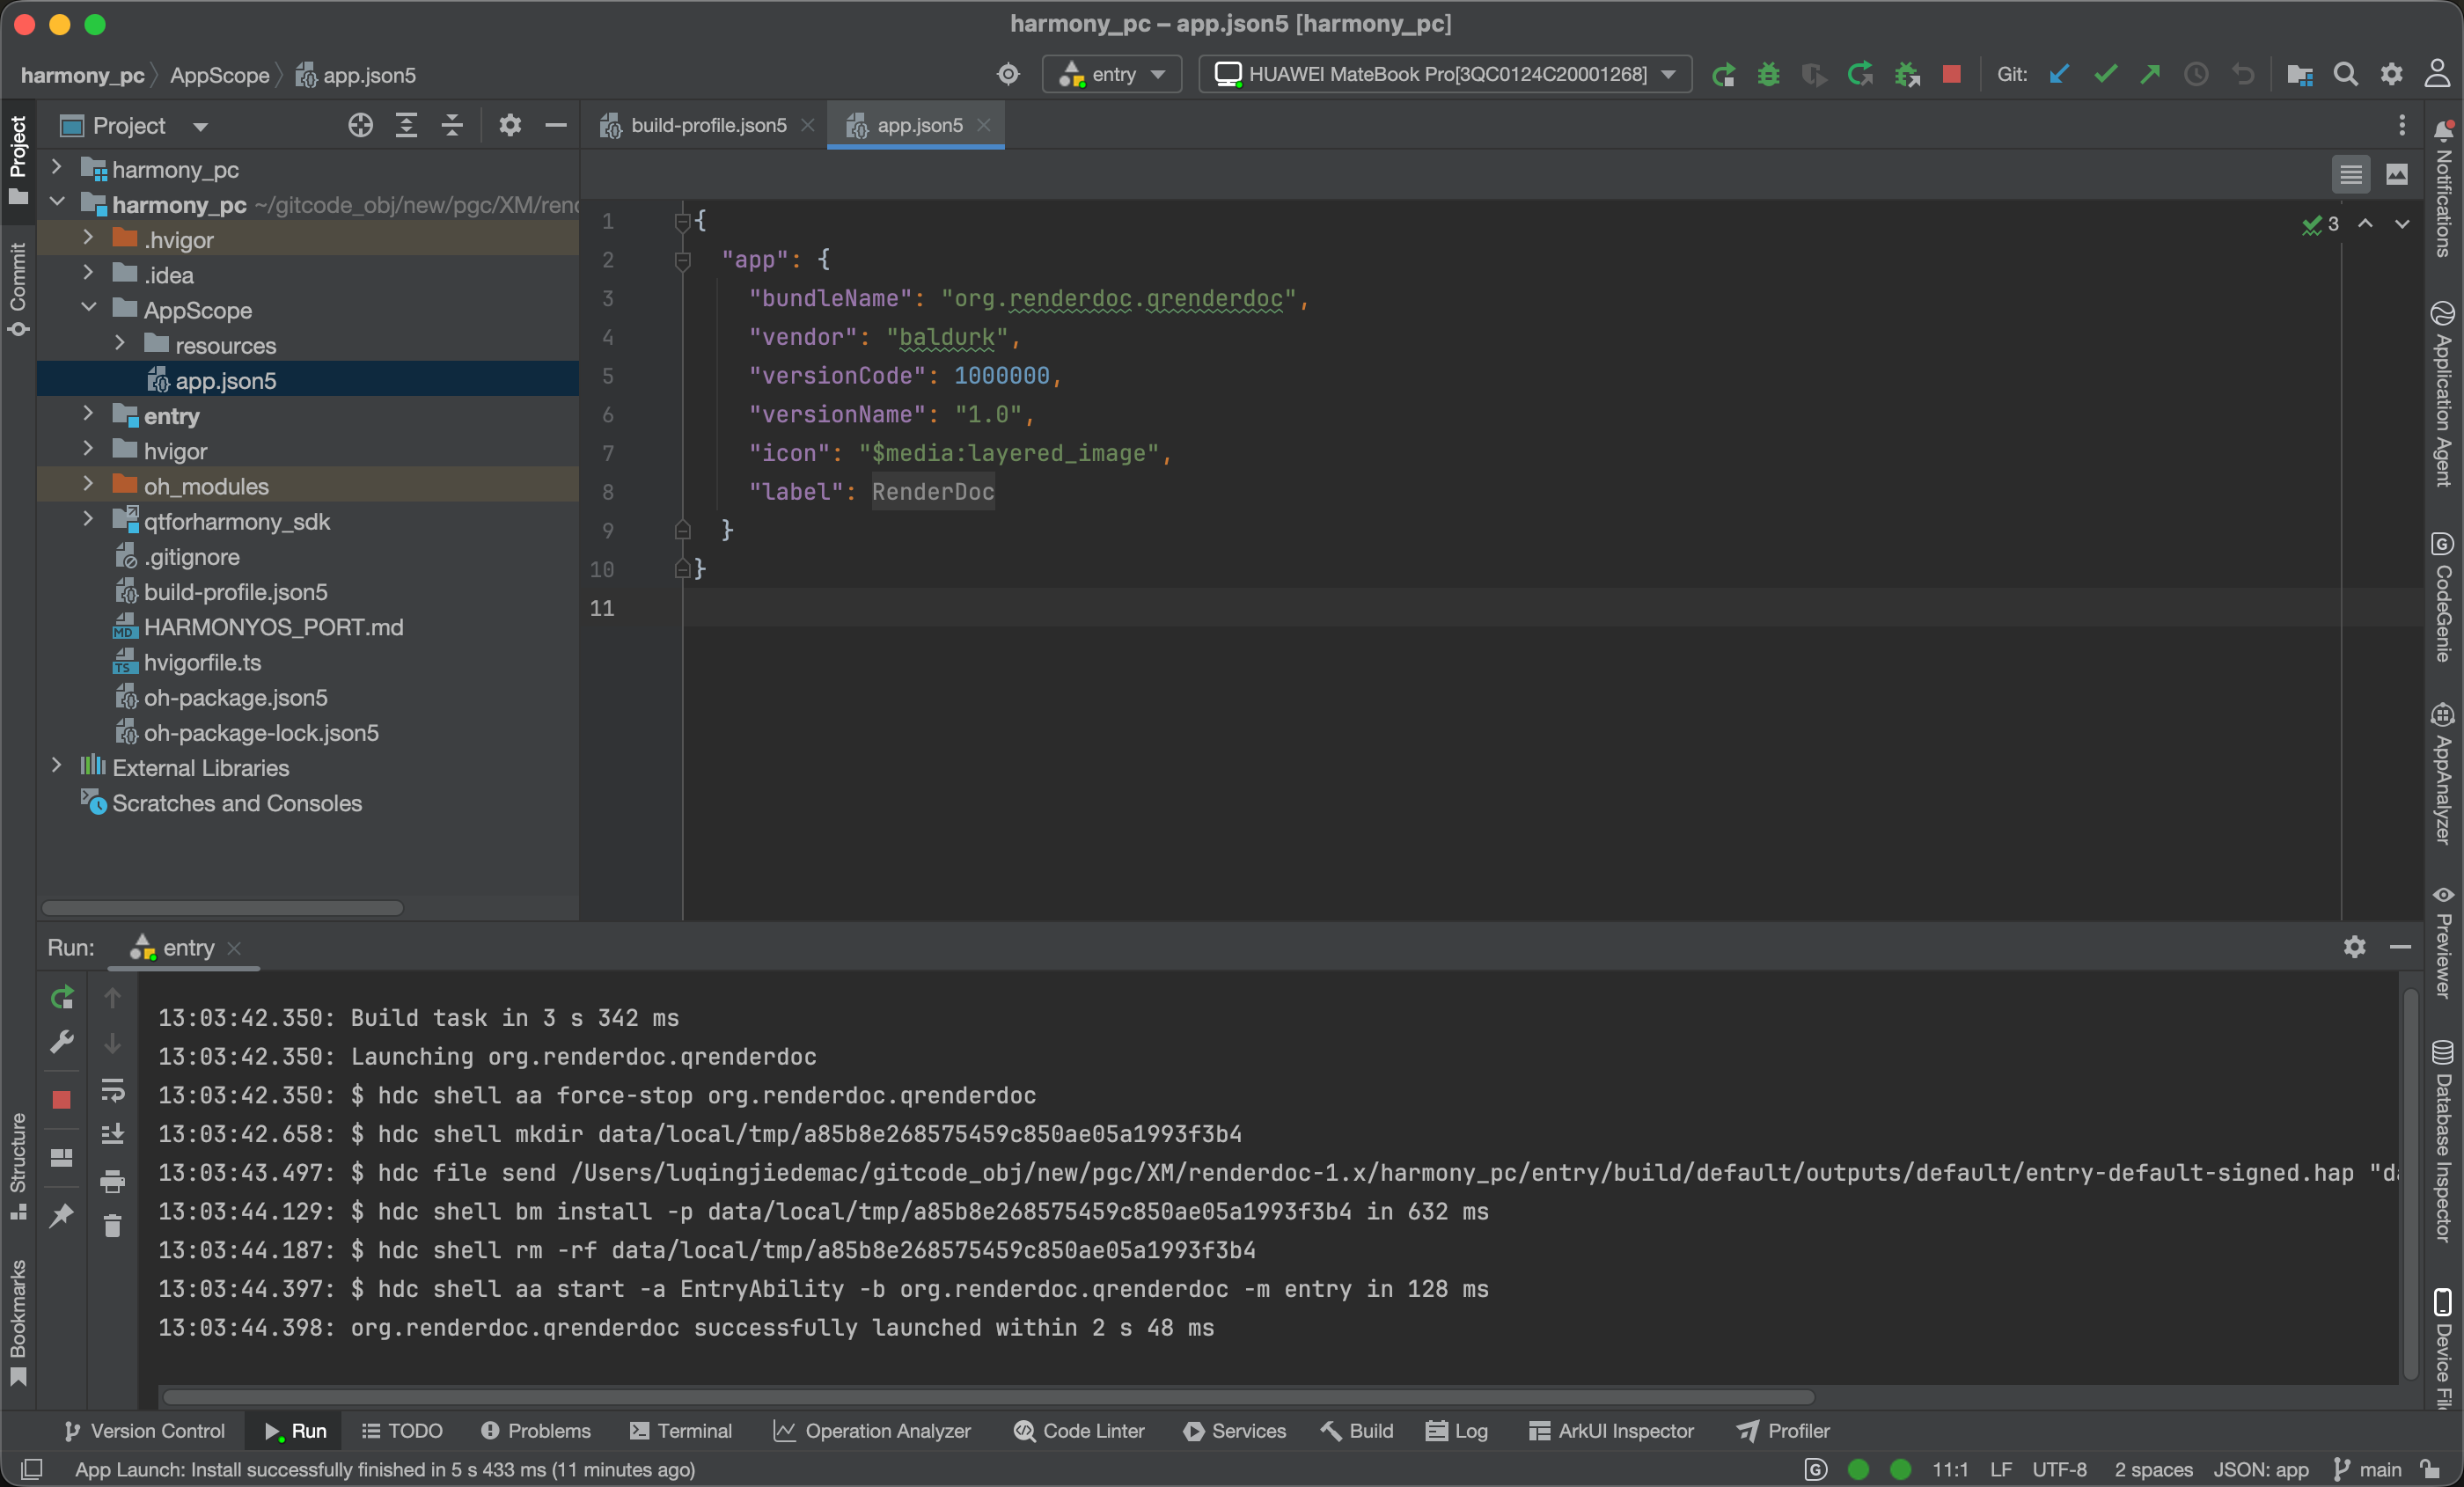Open the entry run configuration dropdown
This screenshot has width=2464, height=1487.
(1112, 75)
